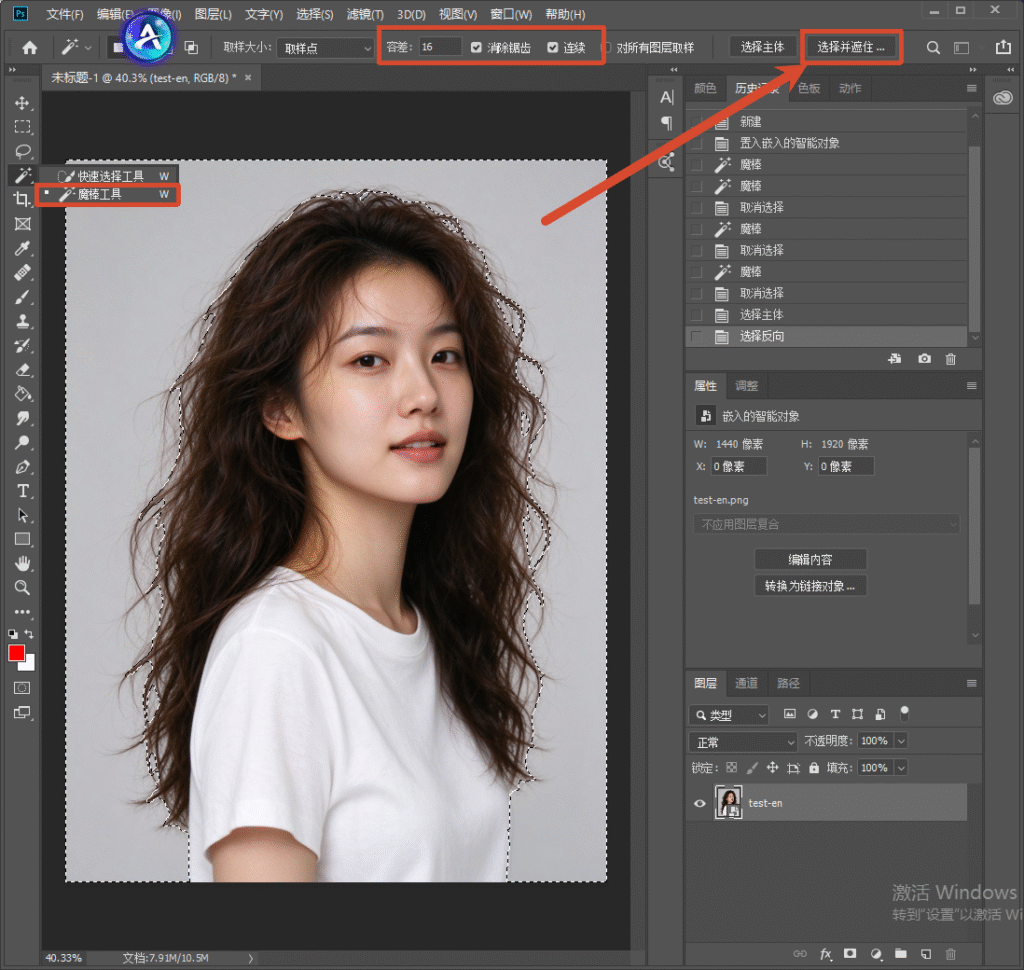1024x970 pixels.
Task: Toggle layer filter on/off switch
Action: tap(904, 713)
